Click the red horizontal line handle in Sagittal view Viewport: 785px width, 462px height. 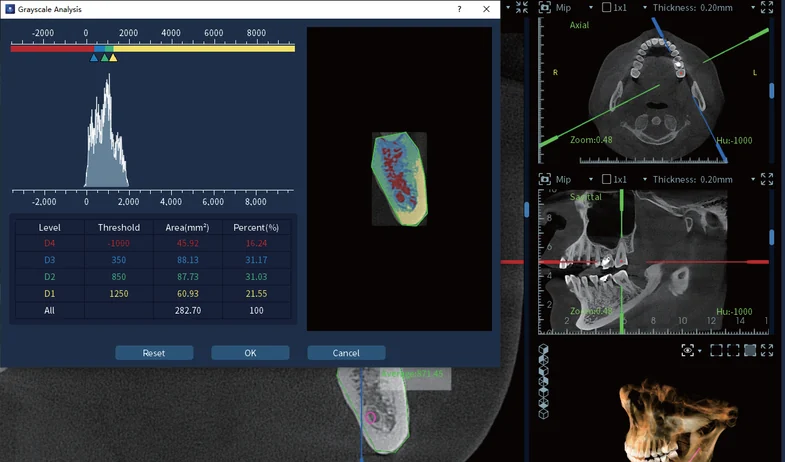[x=758, y=262]
